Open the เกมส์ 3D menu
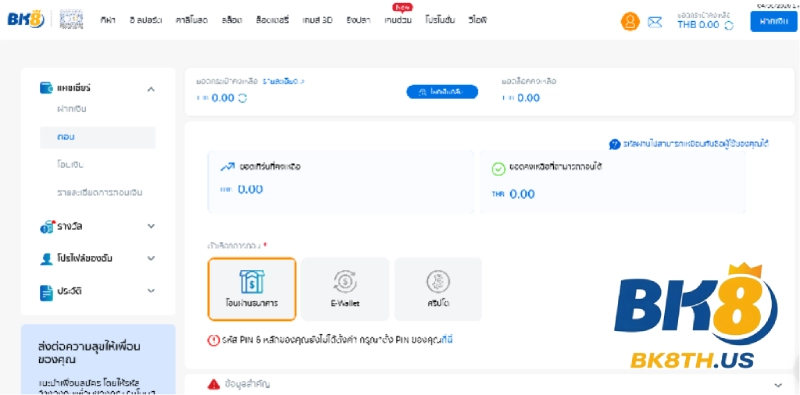800x395 pixels. (x=317, y=20)
